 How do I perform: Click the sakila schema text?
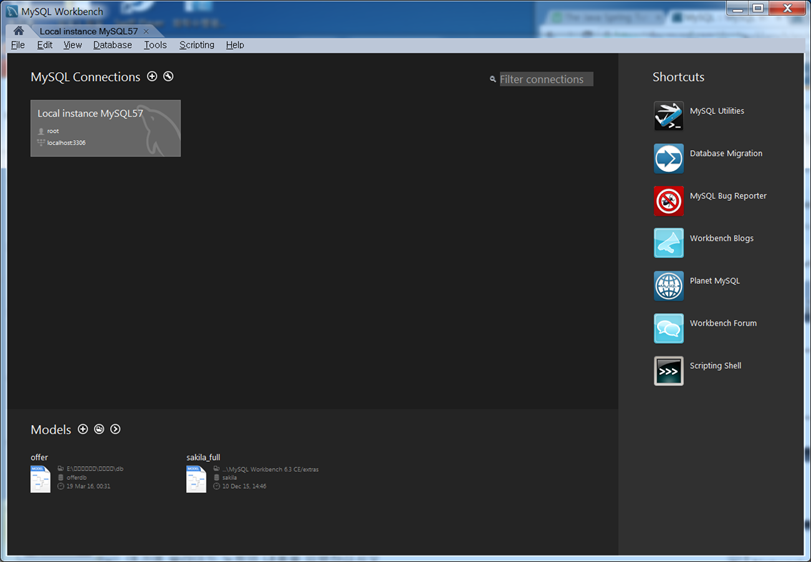coord(229,477)
